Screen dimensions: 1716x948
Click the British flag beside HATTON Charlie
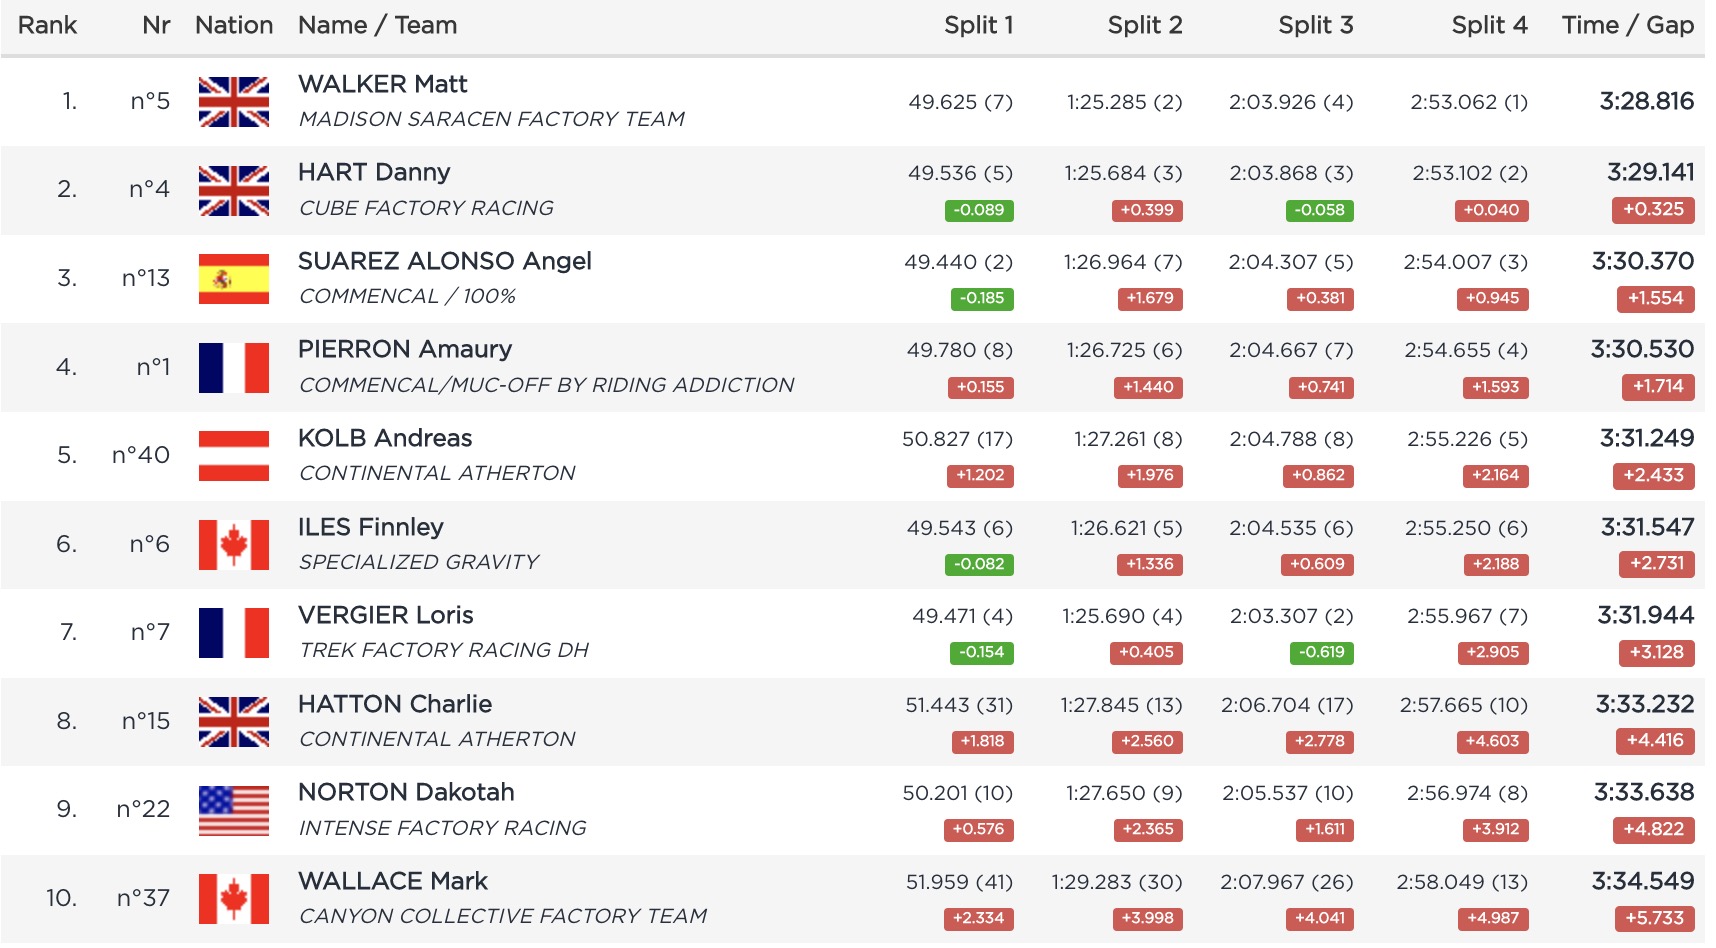tap(233, 721)
